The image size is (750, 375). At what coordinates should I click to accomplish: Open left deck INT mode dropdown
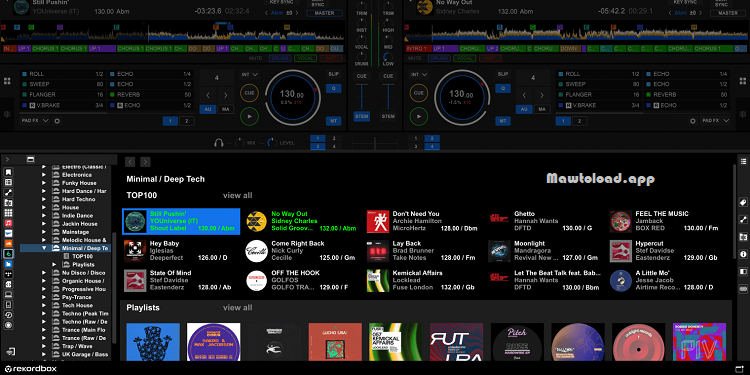(x=250, y=75)
